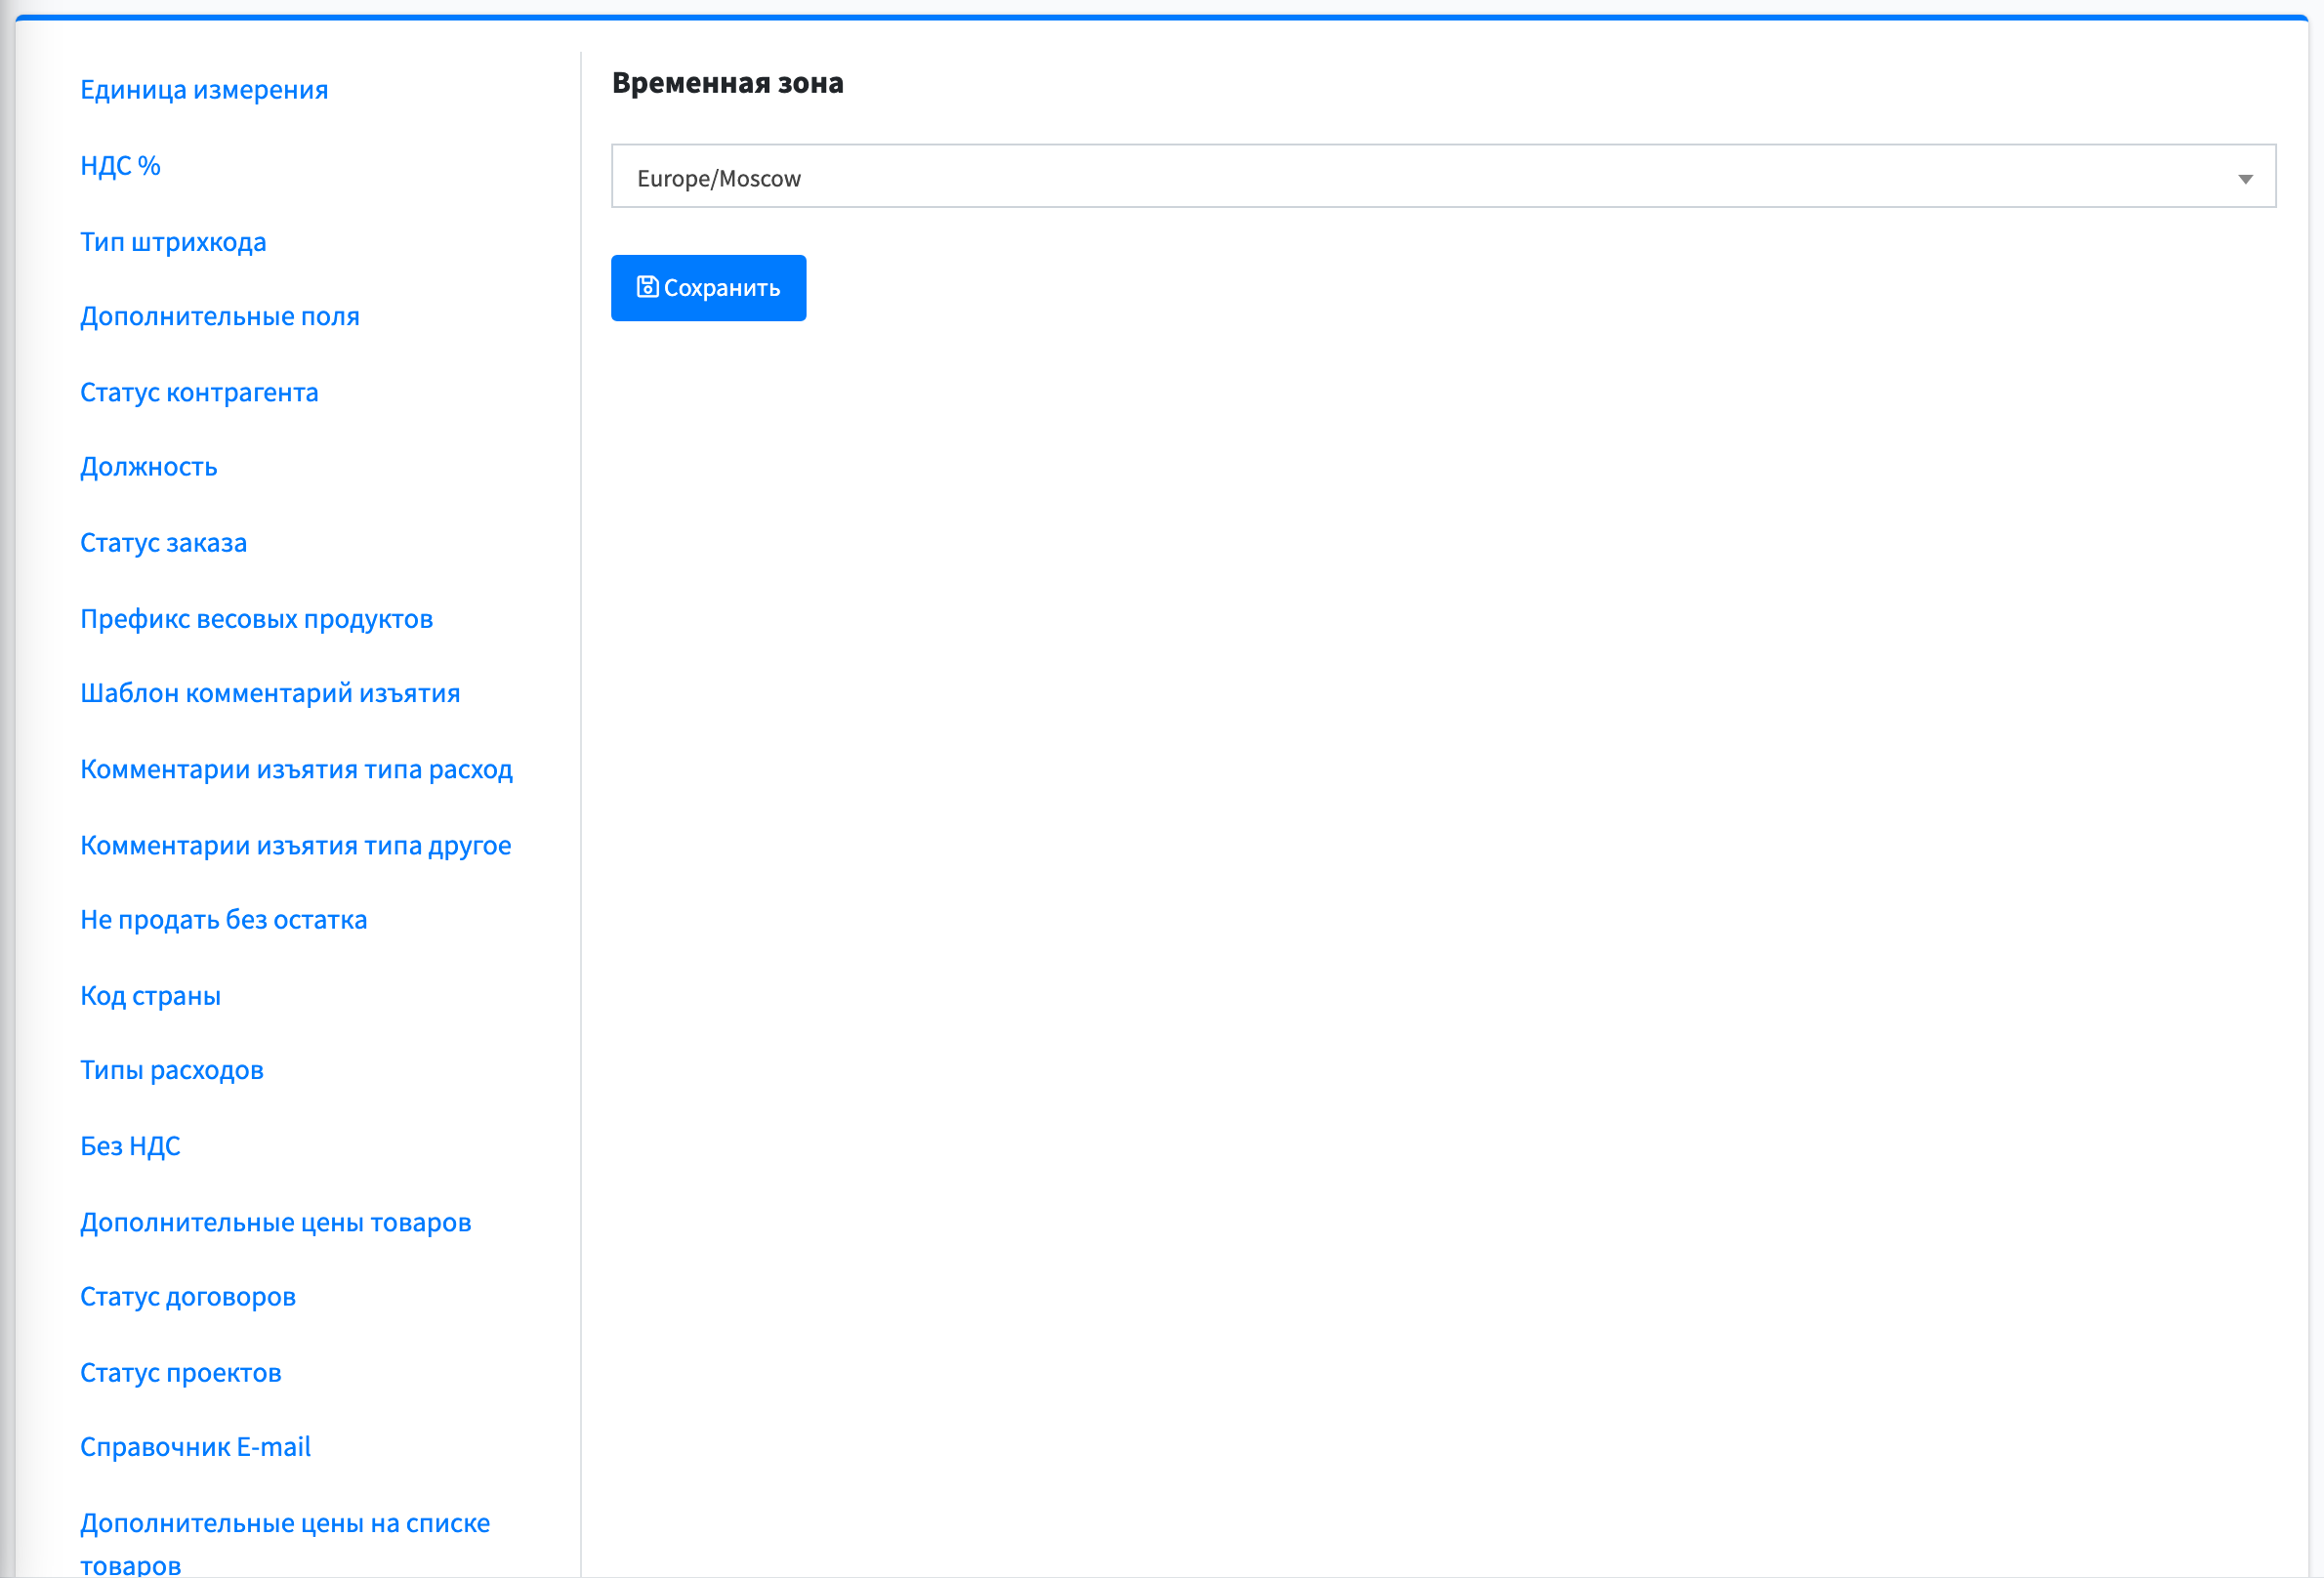Select Тип штрихкода in the sidebar
Screen dimensions: 2324x1578
pos(173,241)
